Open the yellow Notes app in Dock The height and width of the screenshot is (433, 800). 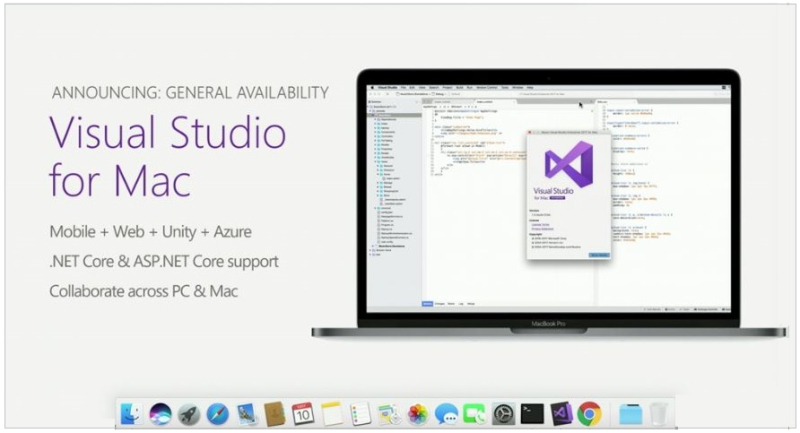pos(332,414)
